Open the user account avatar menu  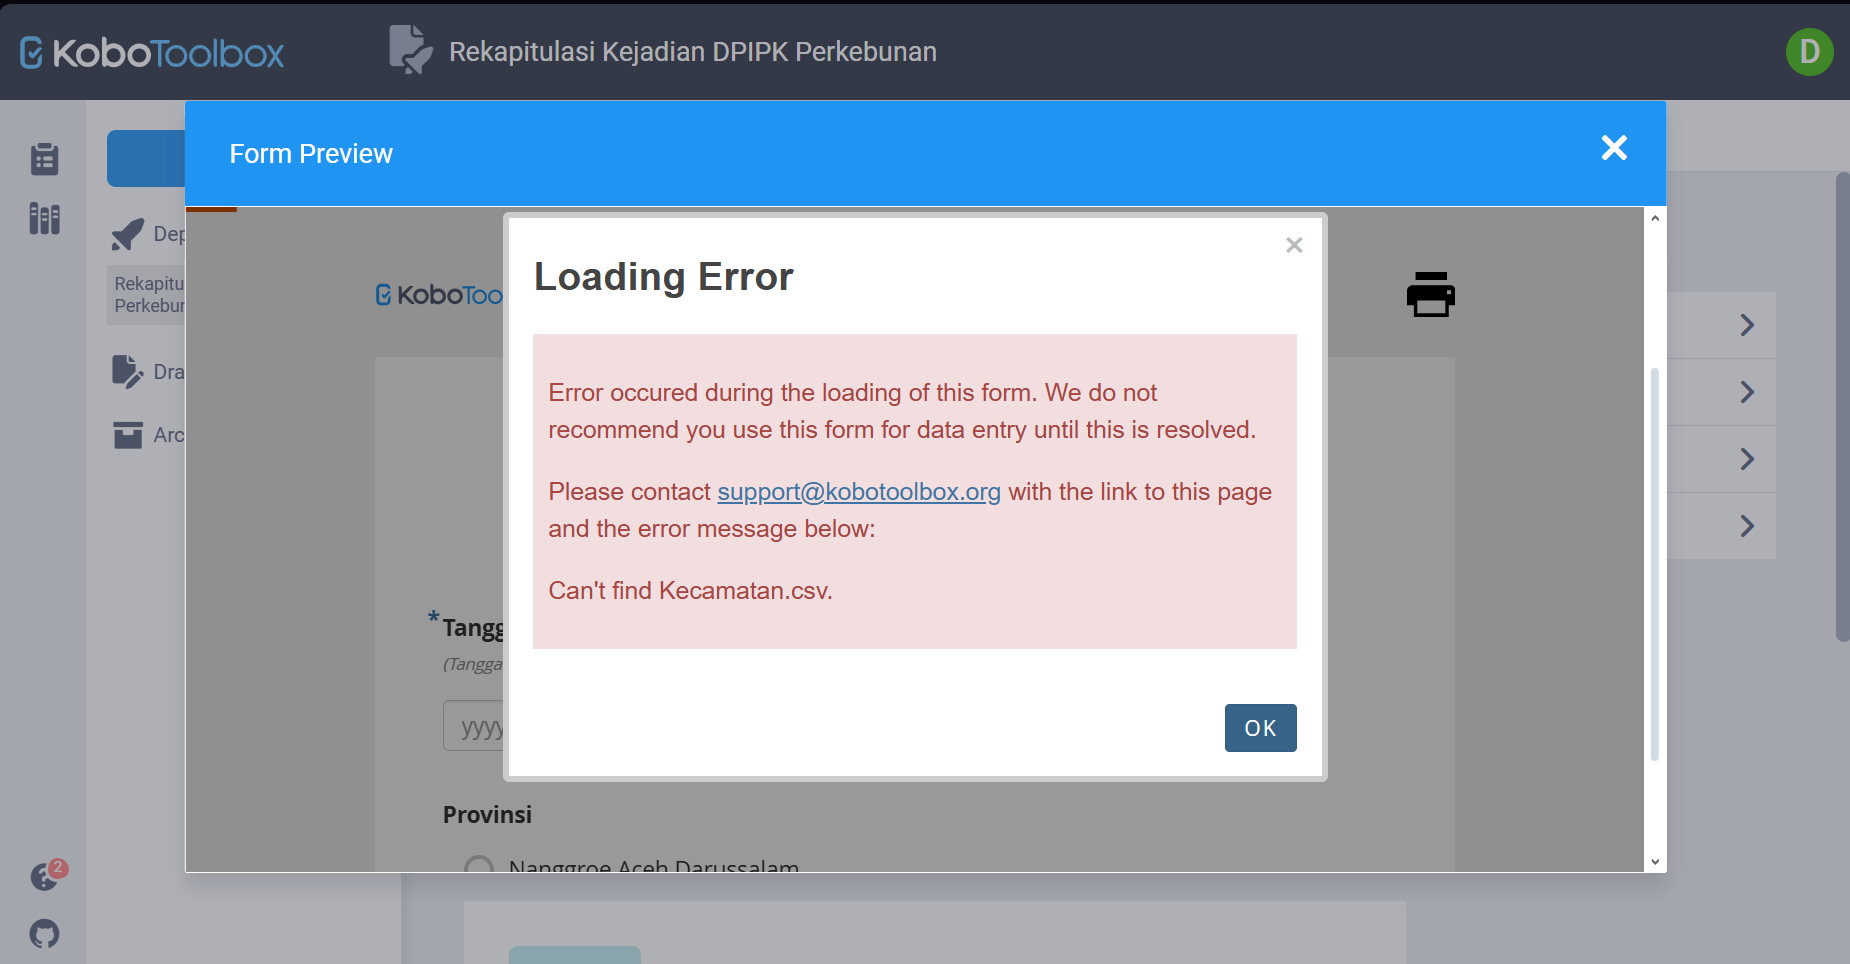pos(1808,52)
